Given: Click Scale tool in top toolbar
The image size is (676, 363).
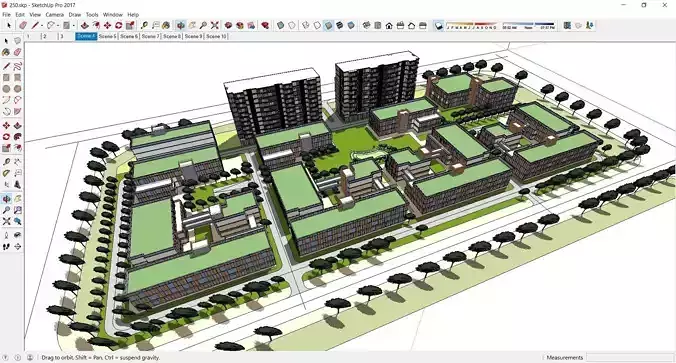Looking at the screenshot, I should click(130, 25).
